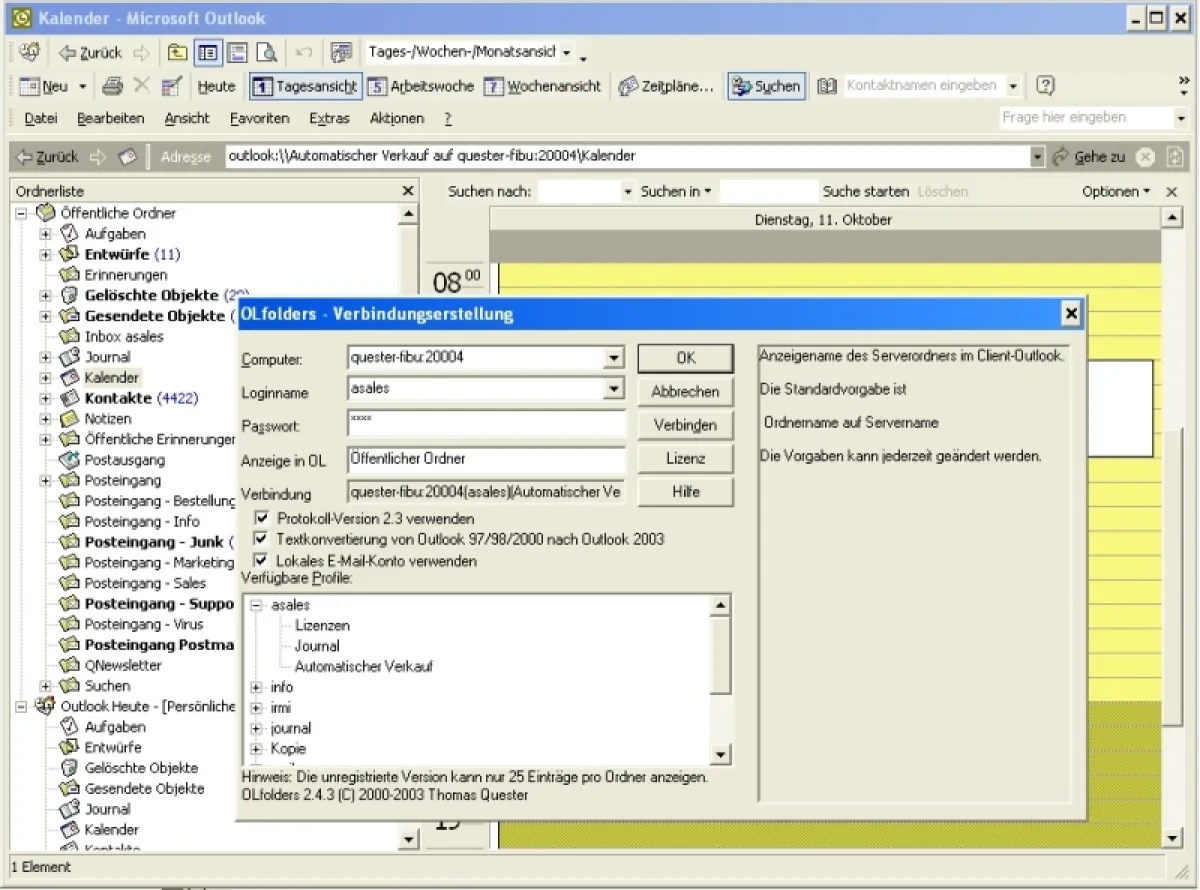Image resolution: width=1200 pixels, height=890 pixels.
Task: Click the delete X toolbar icon
Action: [x=142, y=86]
